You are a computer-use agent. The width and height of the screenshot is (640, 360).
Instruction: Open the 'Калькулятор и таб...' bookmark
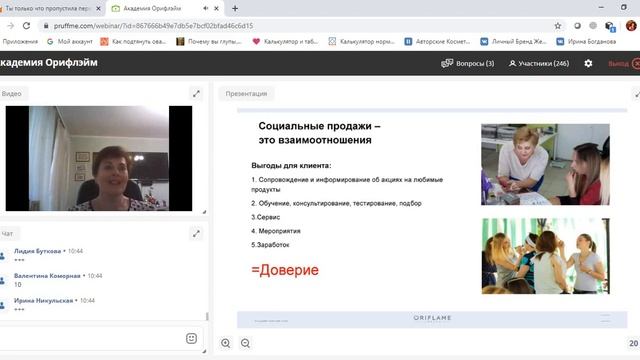pos(285,42)
